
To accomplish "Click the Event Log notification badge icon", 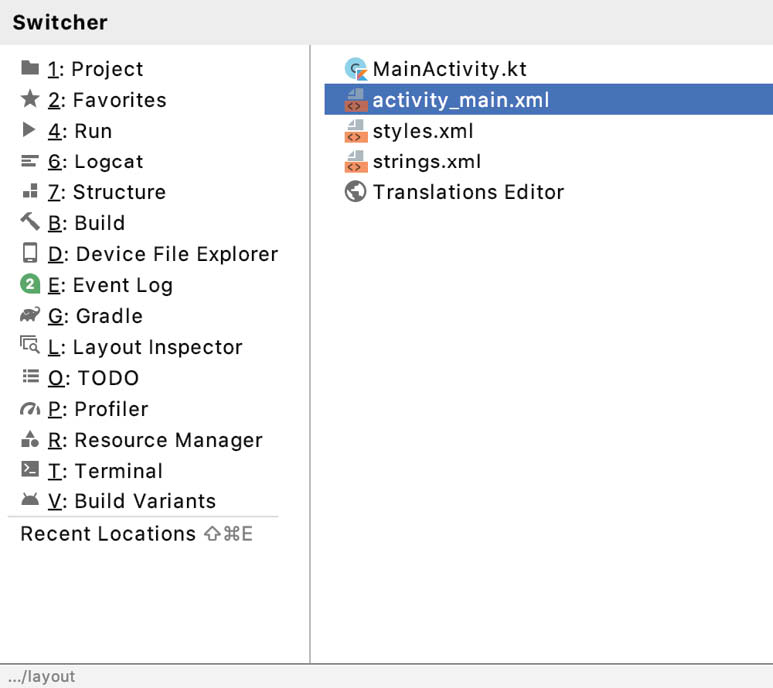I will coord(30,284).
